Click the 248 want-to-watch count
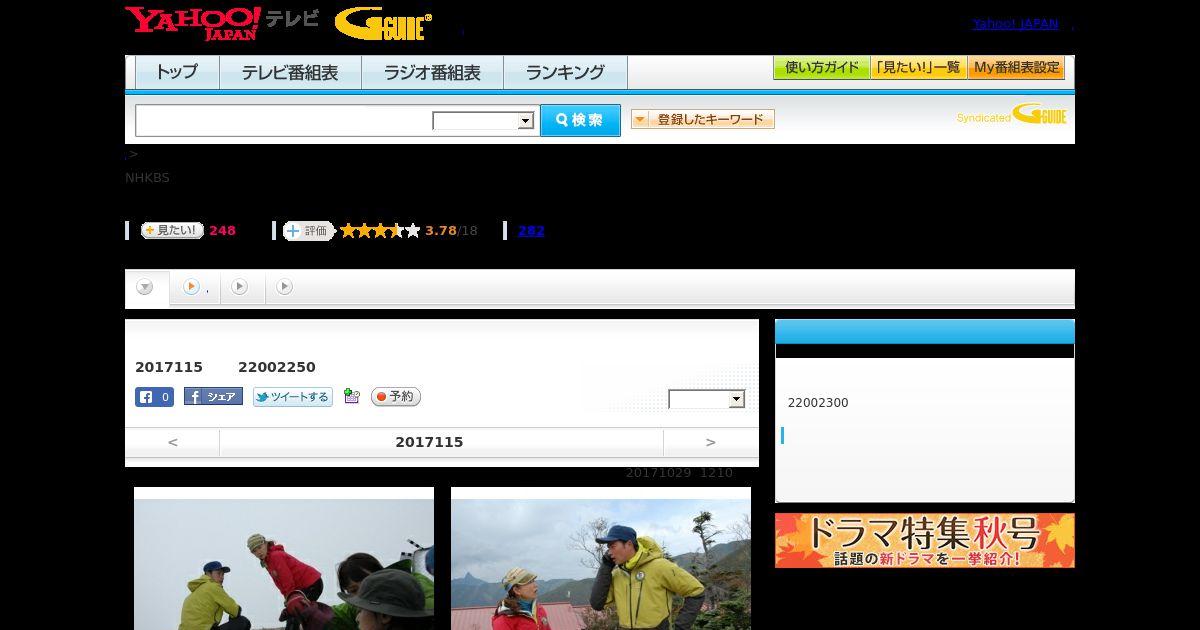Image resolution: width=1200 pixels, height=630 pixels. click(222, 230)
